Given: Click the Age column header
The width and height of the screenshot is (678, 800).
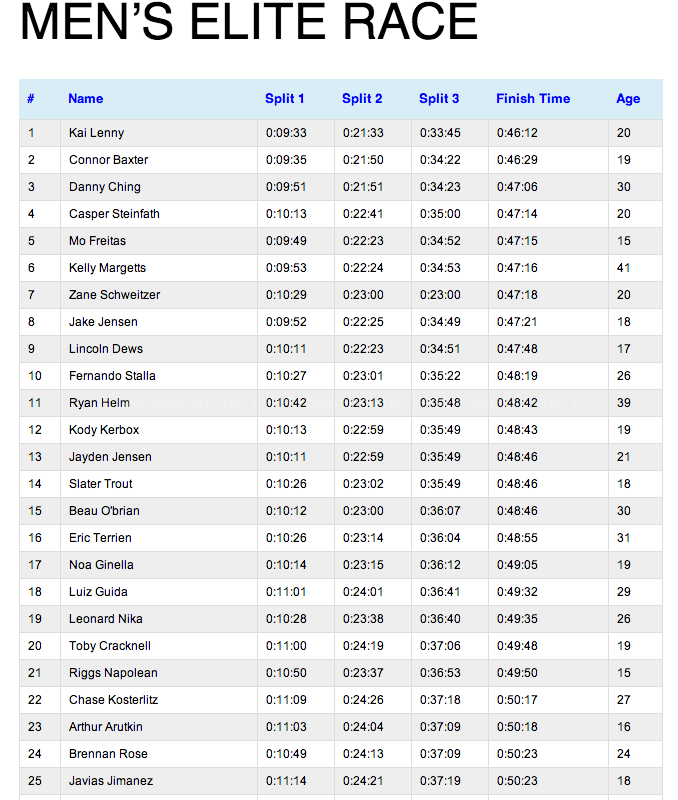Looking at the screenshot, I should pyautogui.click(x=628, y=99).
